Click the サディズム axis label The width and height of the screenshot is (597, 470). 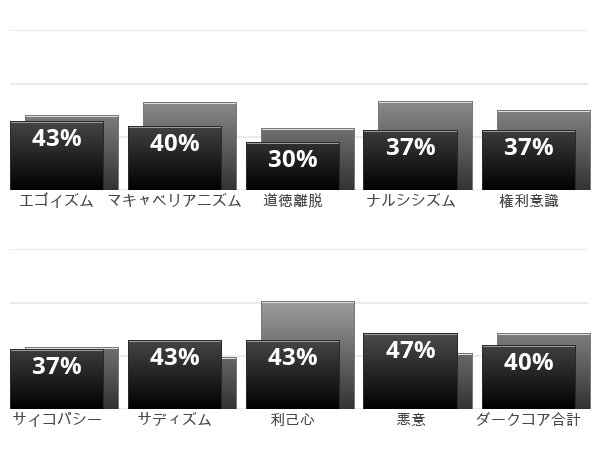(174, 419)
